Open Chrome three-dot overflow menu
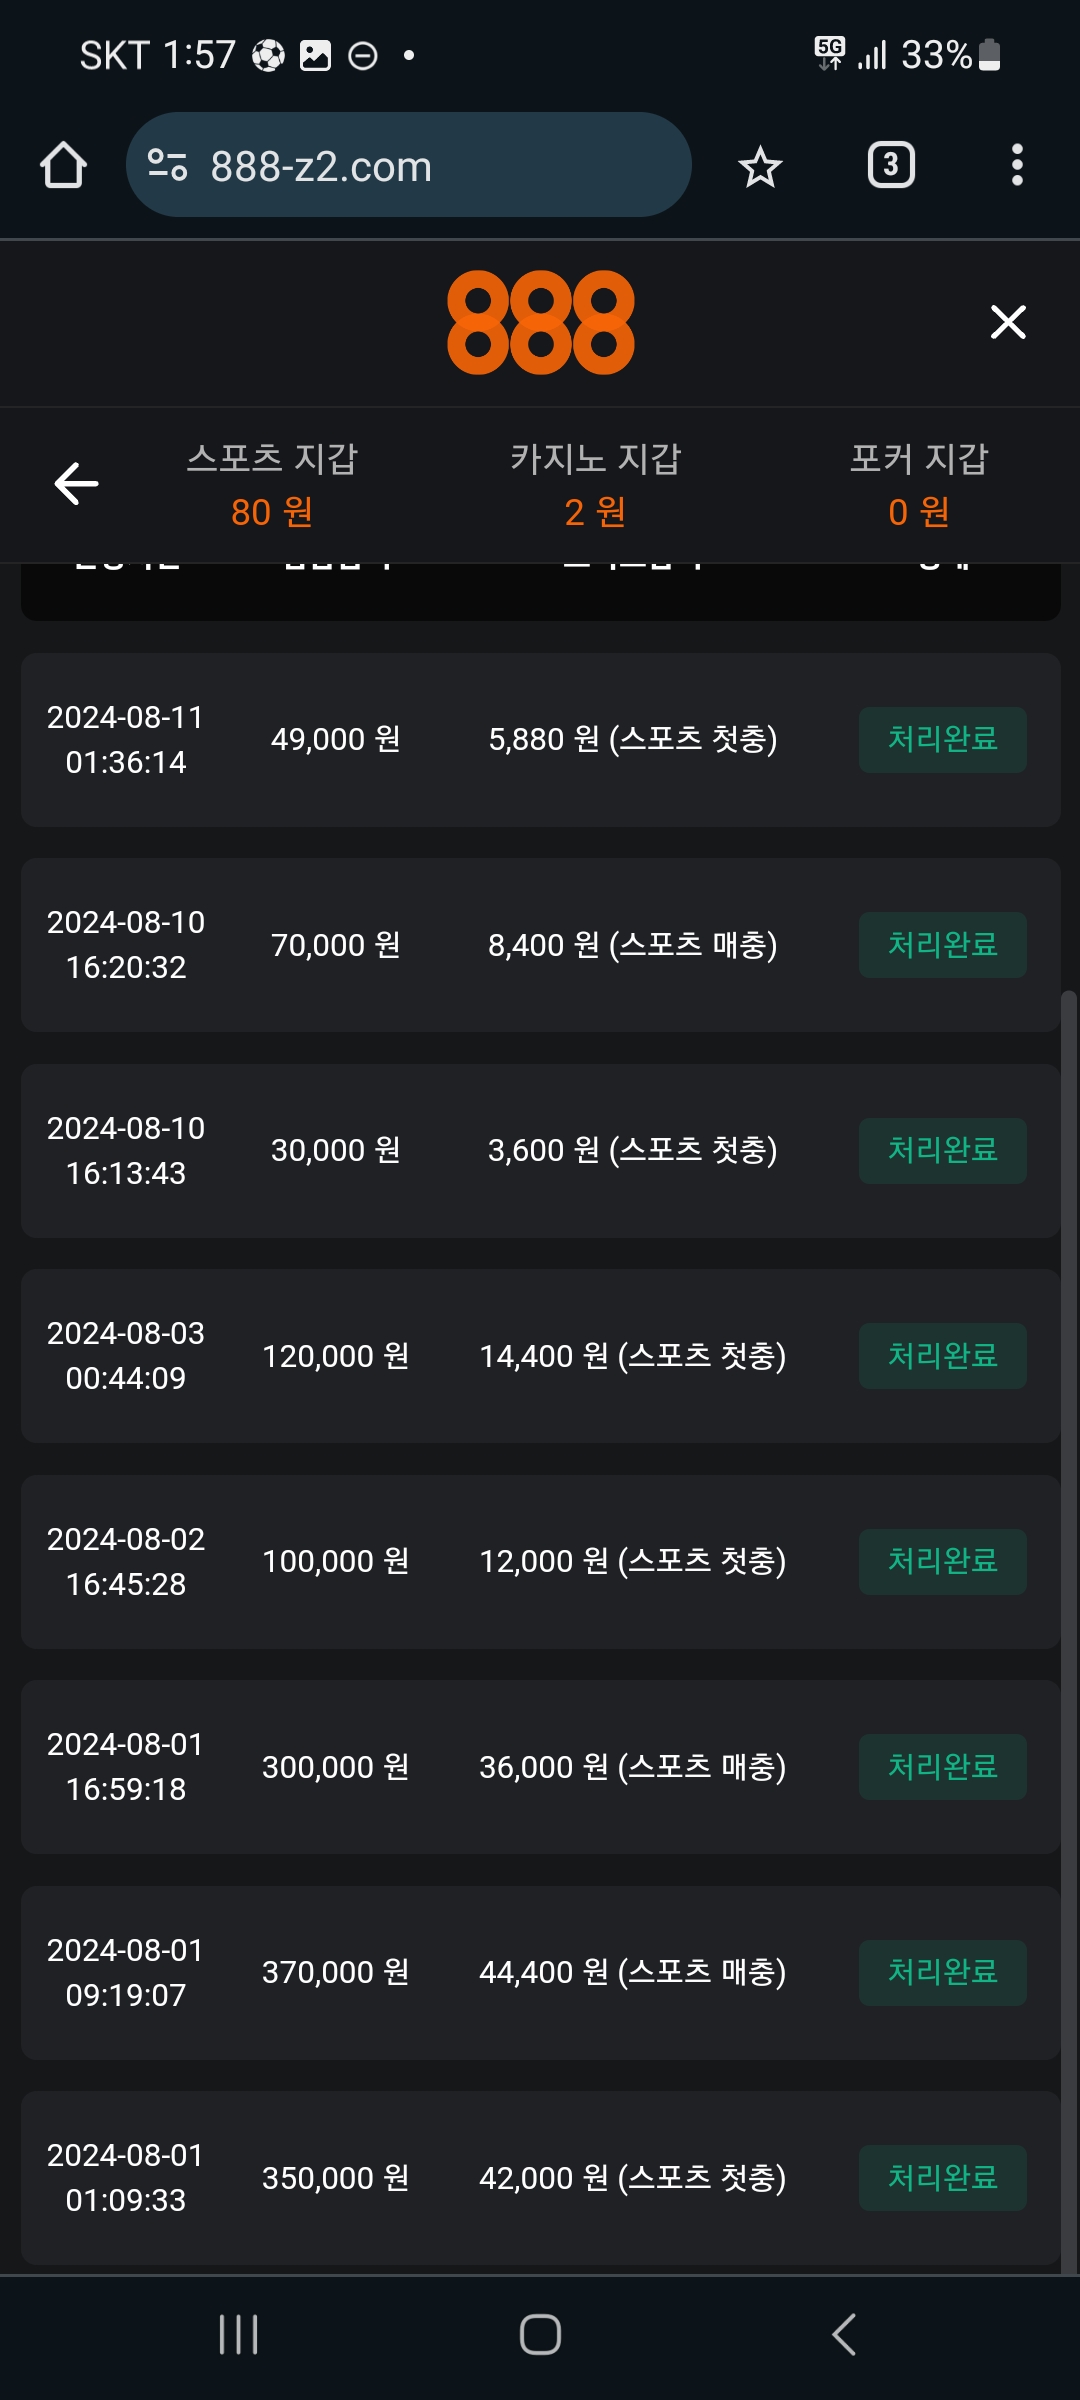The height and width of the screenshot is (2400, 1080). click(1017, 165)
